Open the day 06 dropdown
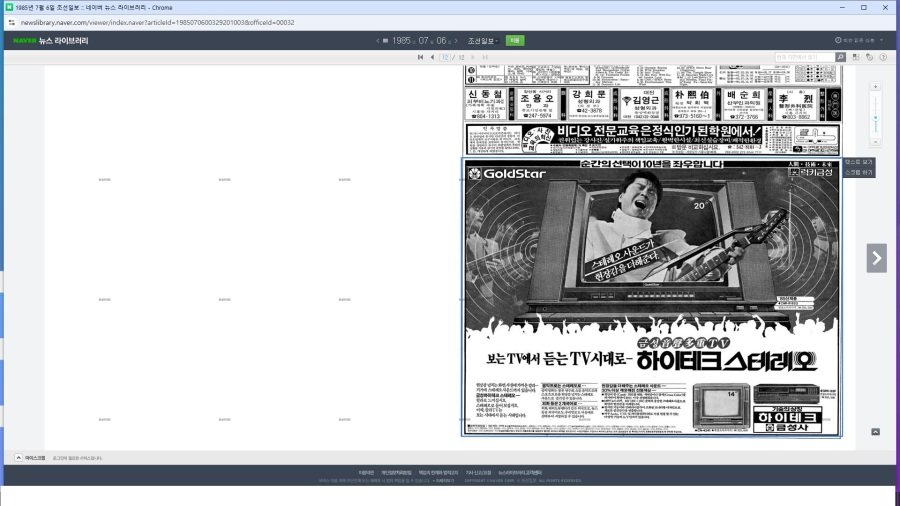 [x=443, y=41]
